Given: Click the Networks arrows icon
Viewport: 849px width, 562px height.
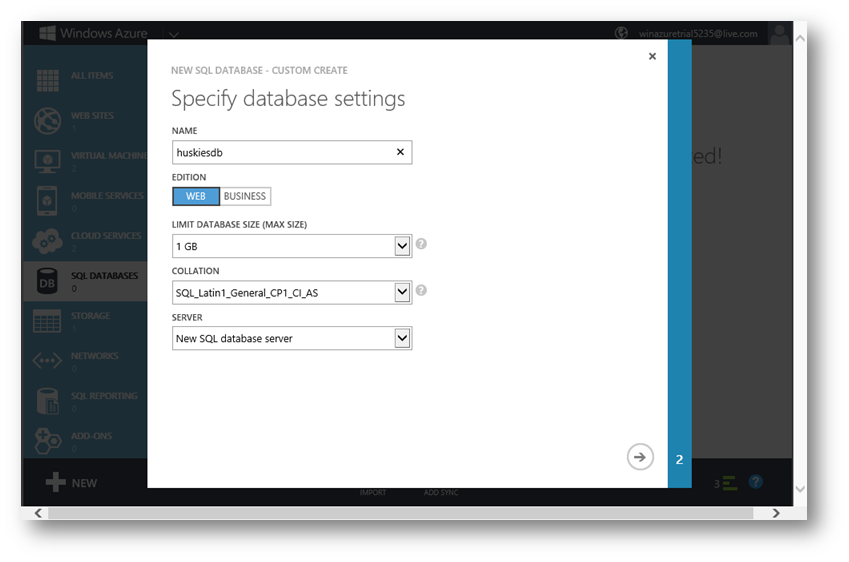Looking at the screenshot, I should coord(47,360).
